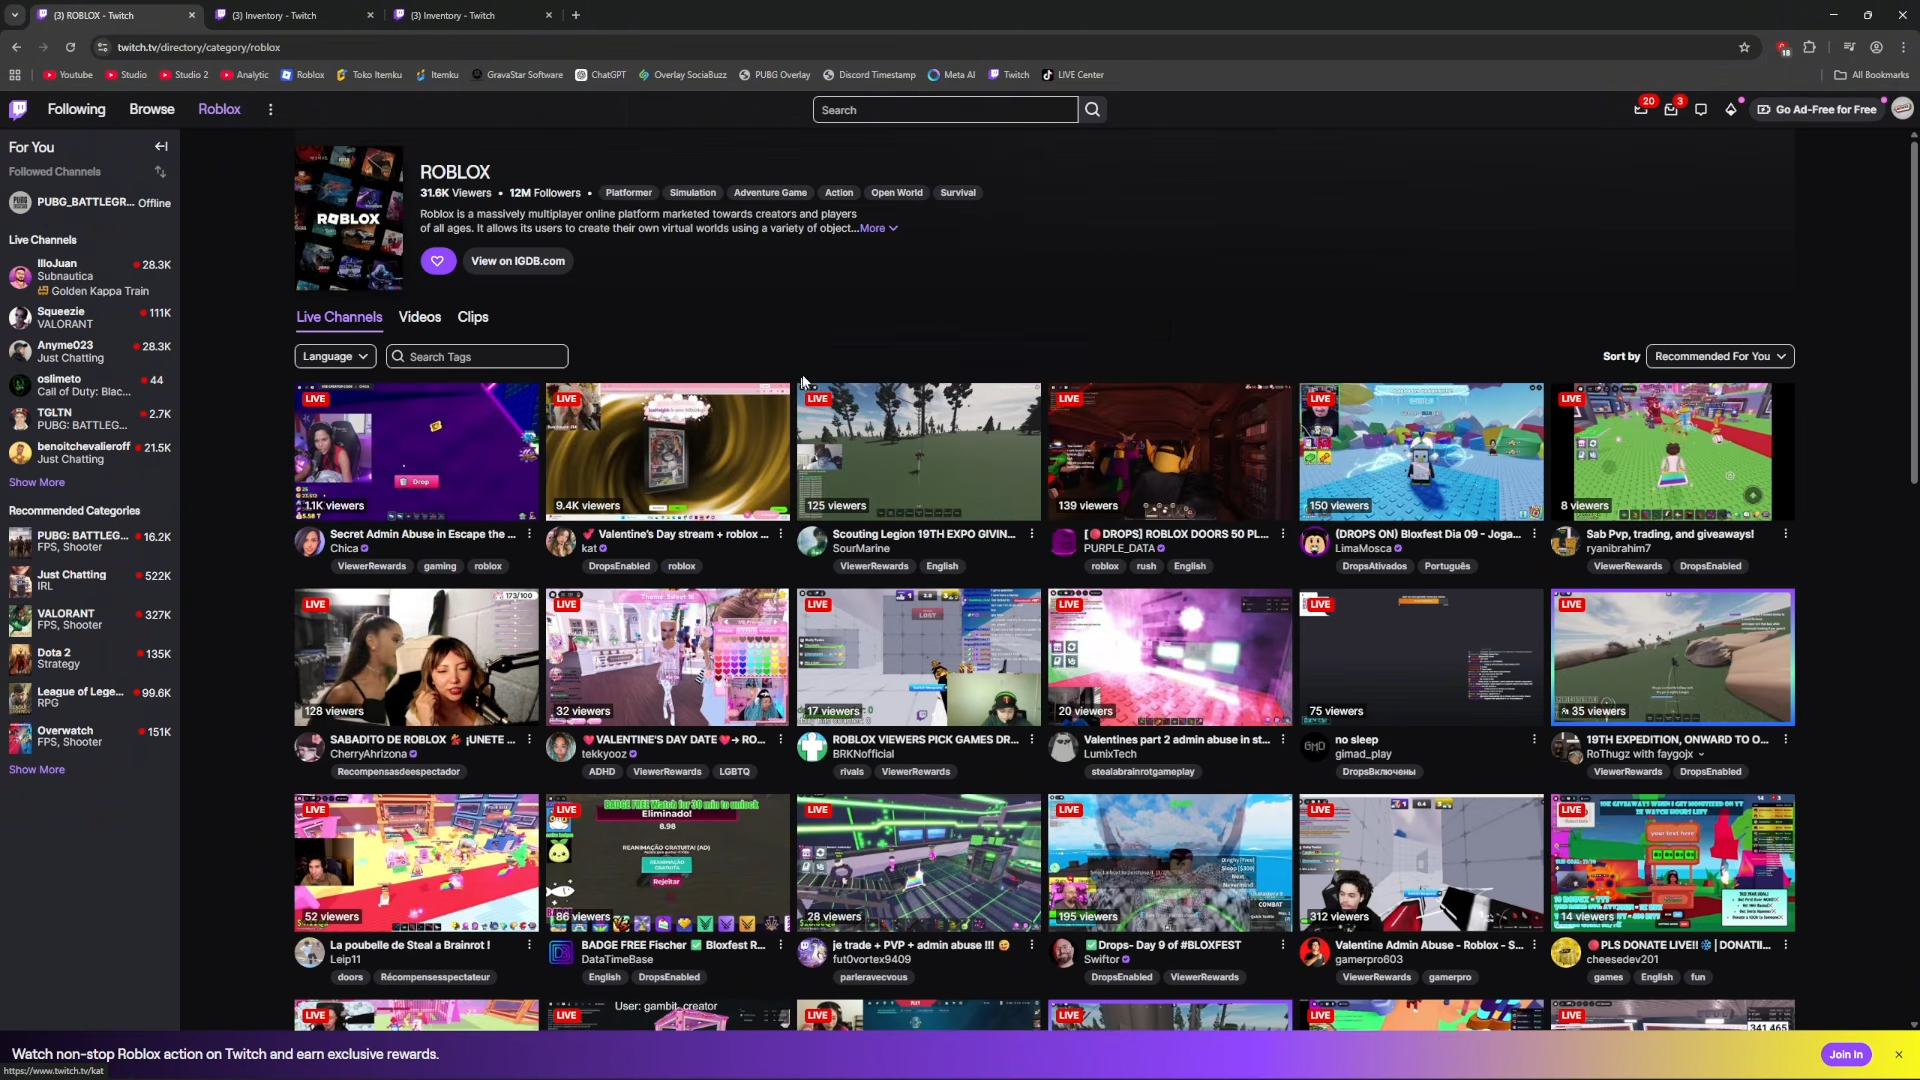1920x1080 pixels.
Task: Switch to the Clips tab
Action: [x=473, y=317]
